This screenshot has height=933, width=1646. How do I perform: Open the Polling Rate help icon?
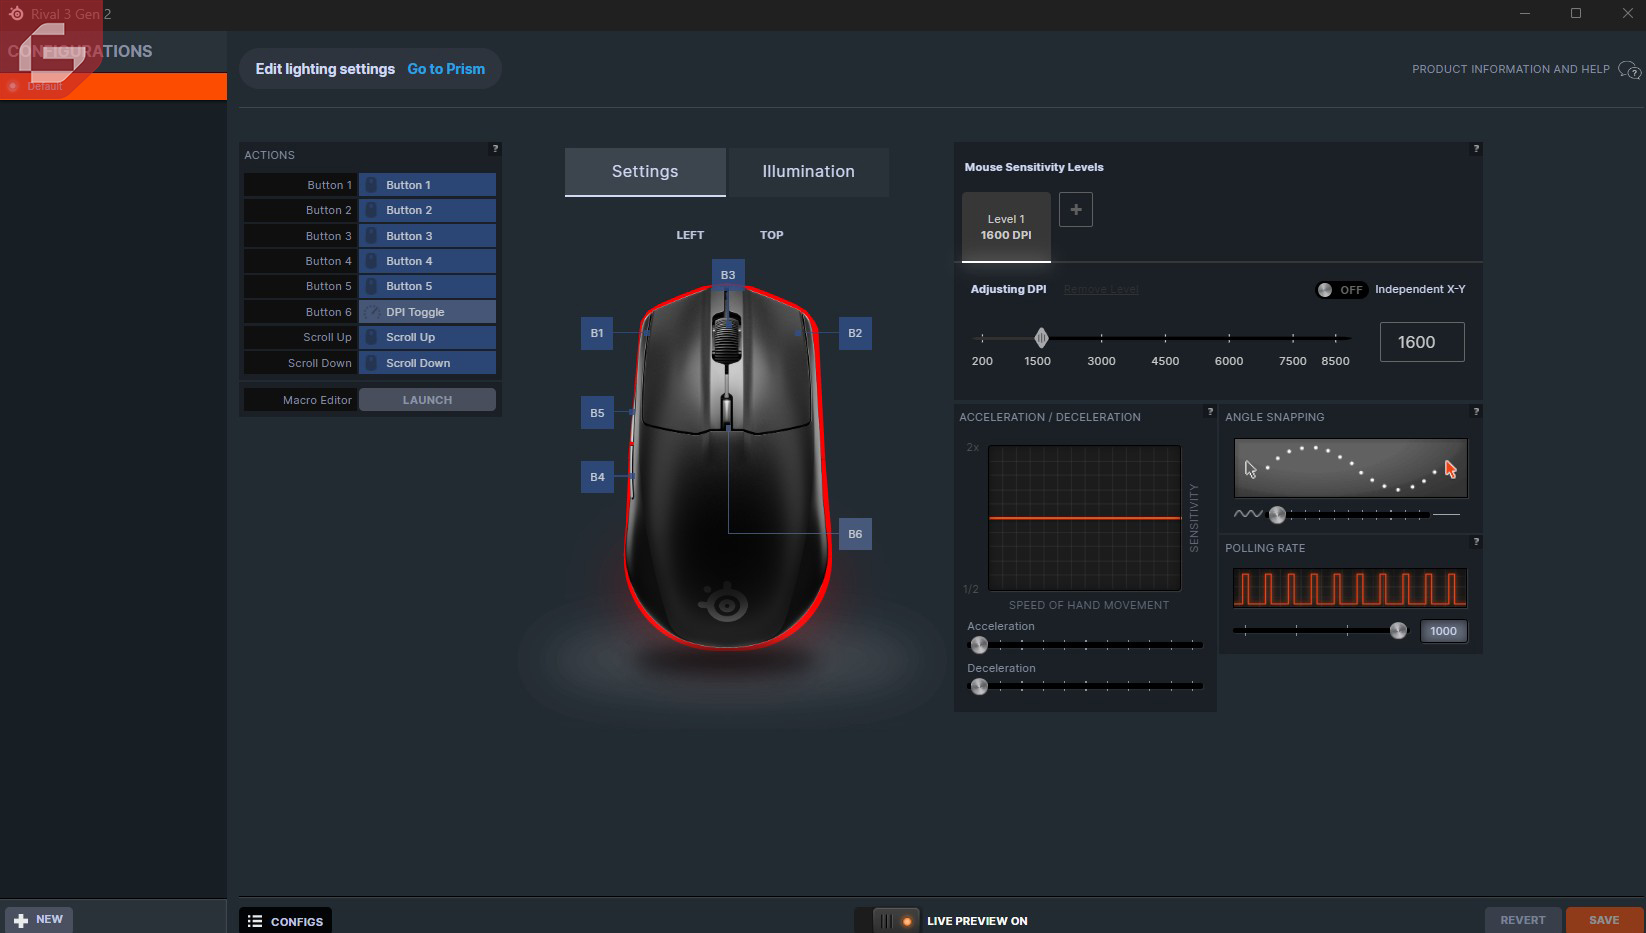pos(1476,542)
